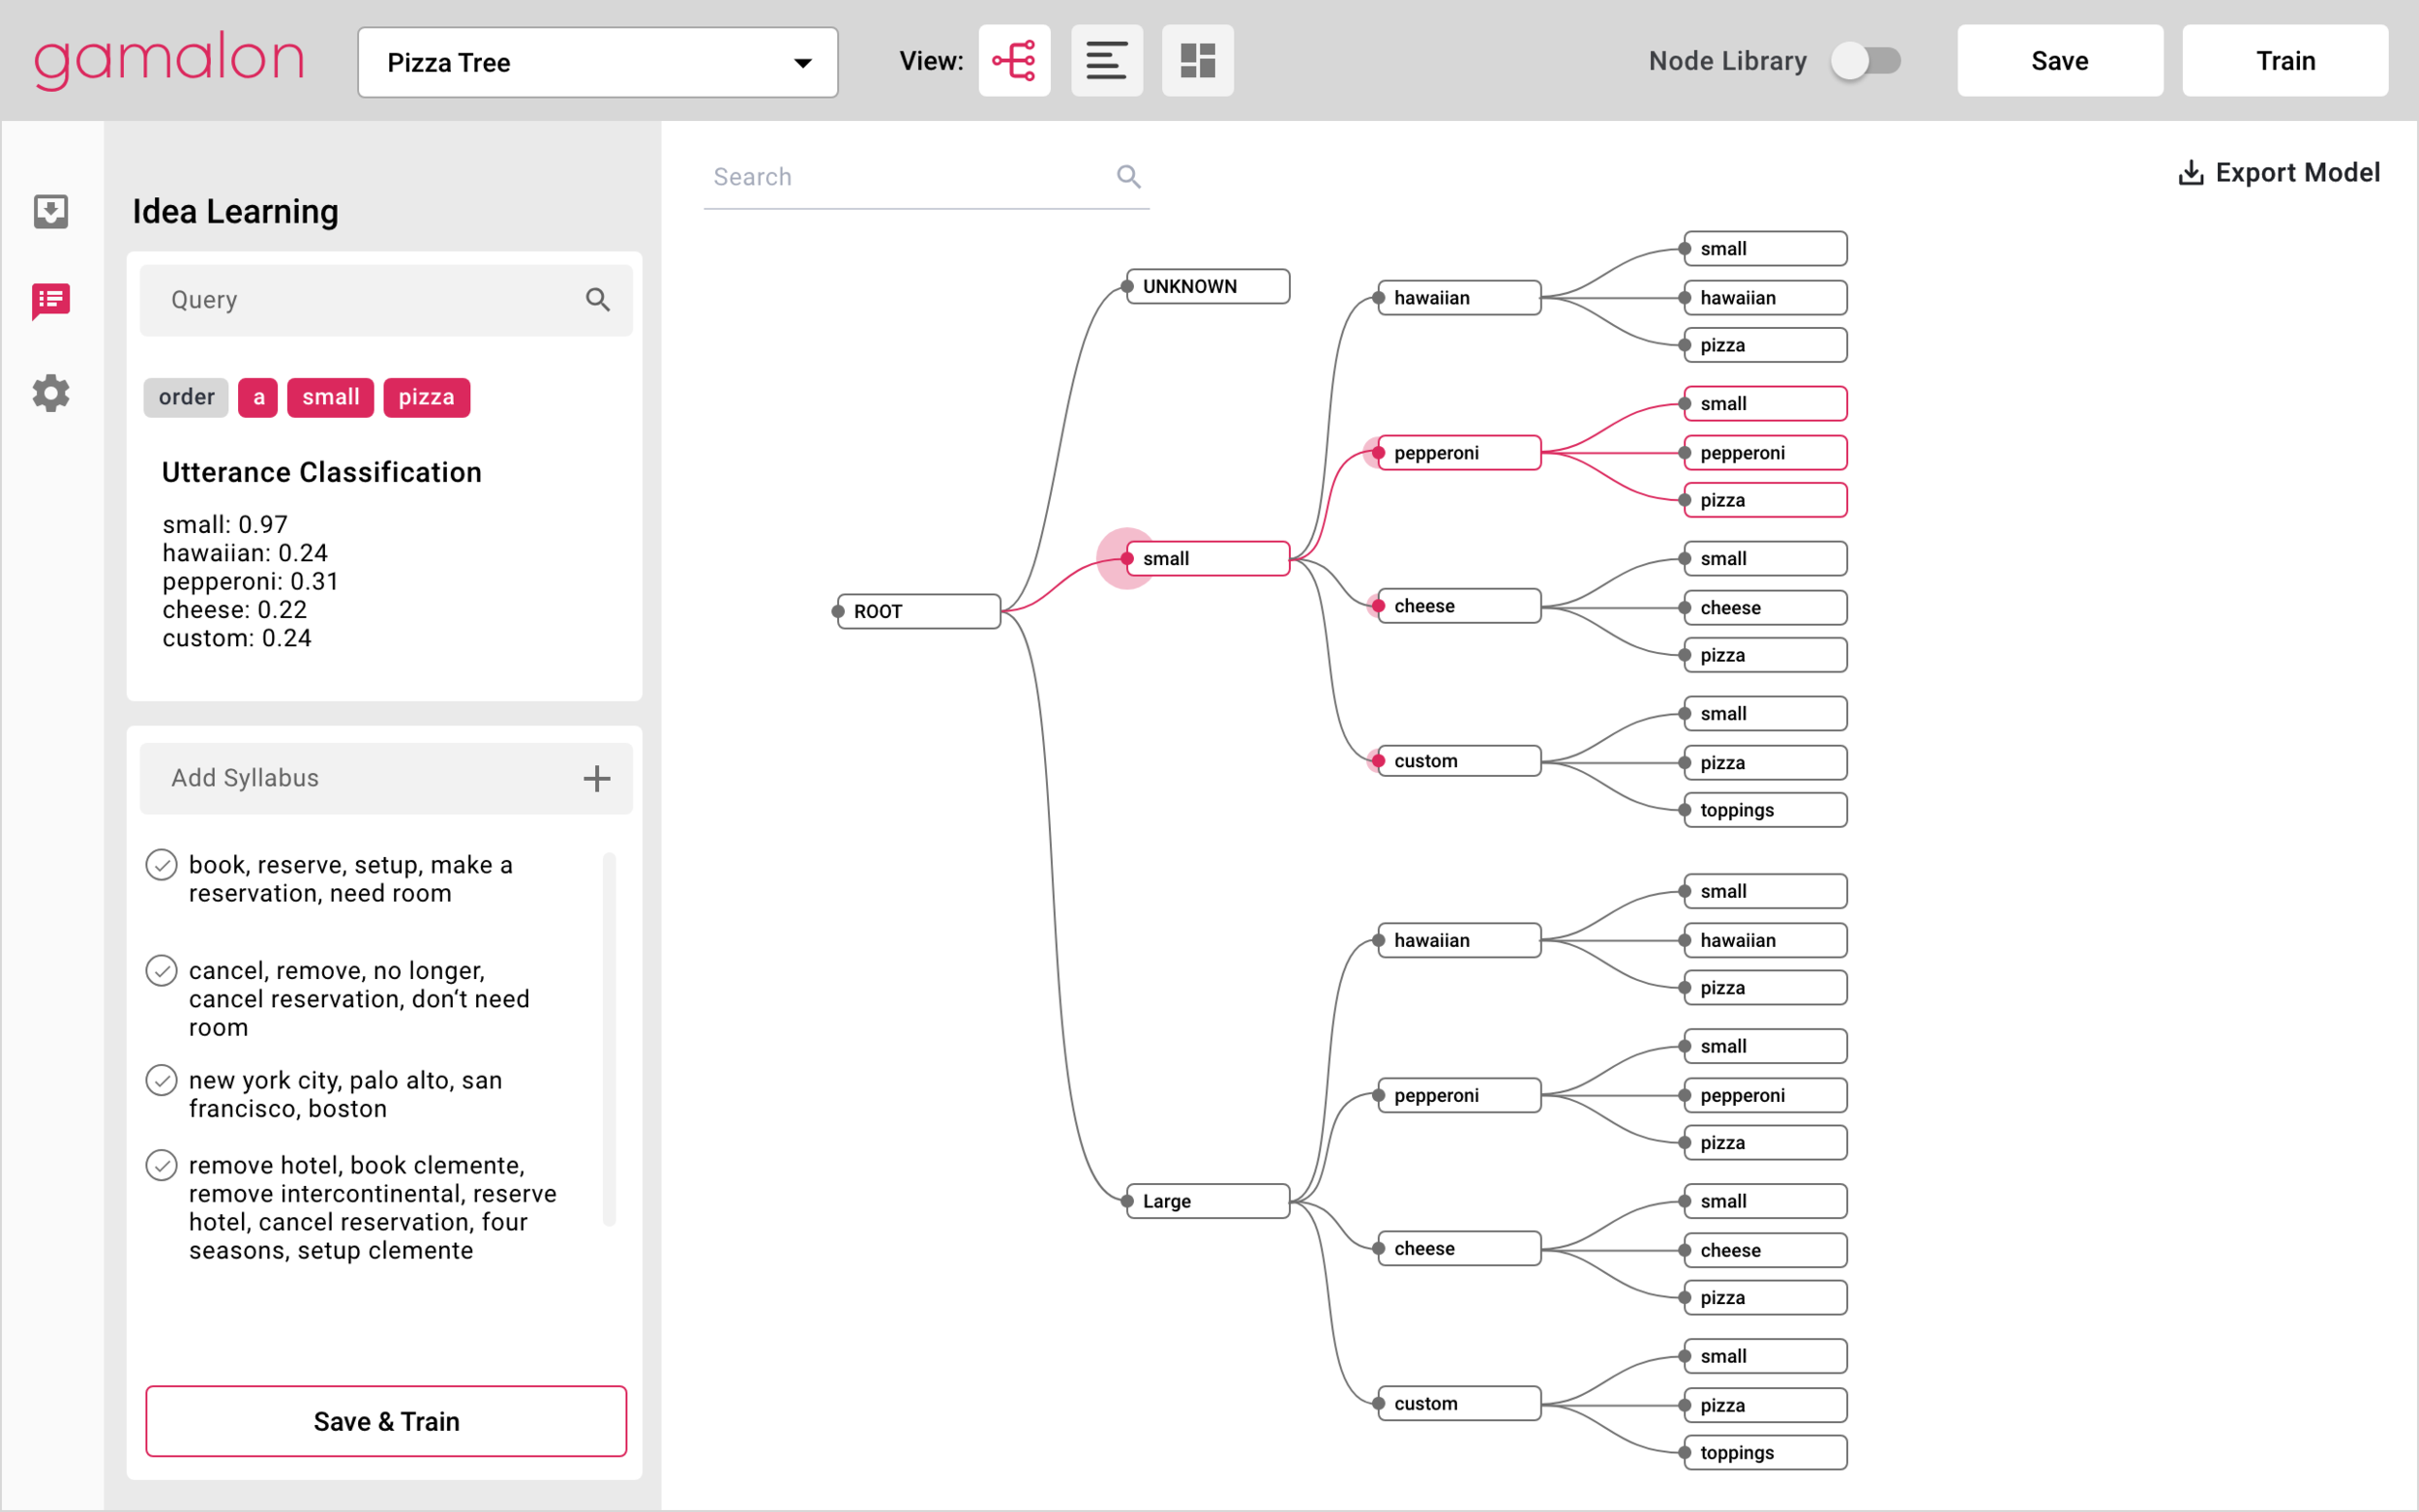Image resolution: width=2419 pixels, height=1512 pixels.
Task: Switch to text list view
Action: pyautogui.click(x=1106, y=61)
